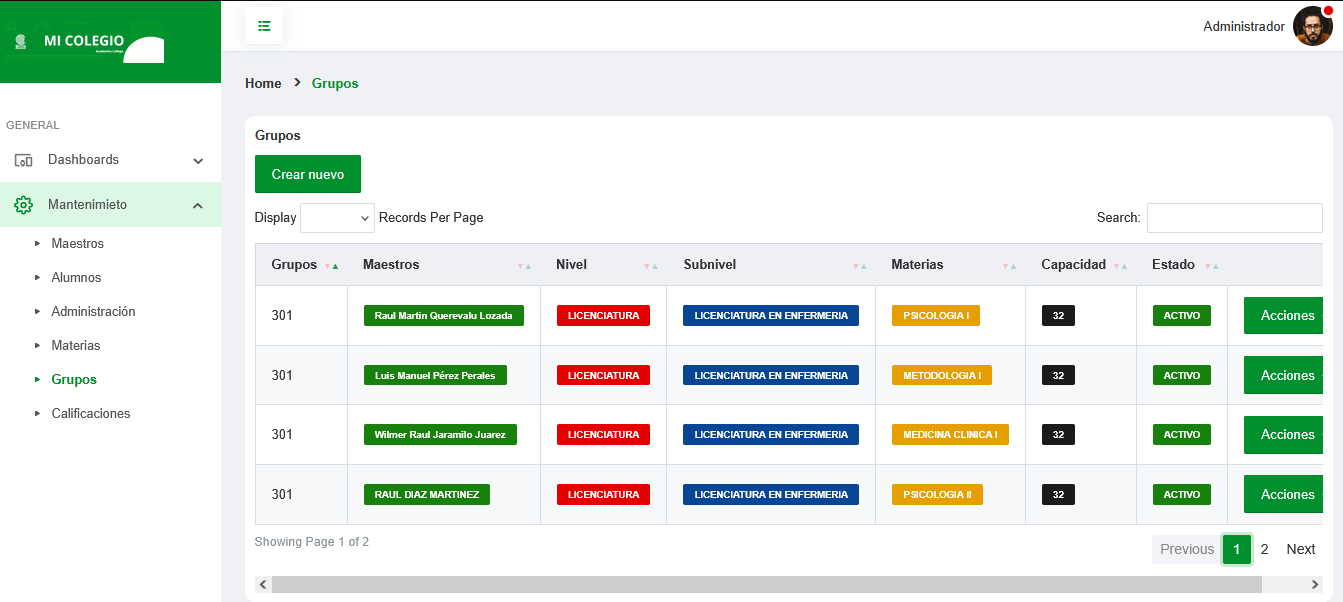Open the Administrador profile avatar
Viewport: 1343px width, 602px height.
click(x=1312, y=26)
